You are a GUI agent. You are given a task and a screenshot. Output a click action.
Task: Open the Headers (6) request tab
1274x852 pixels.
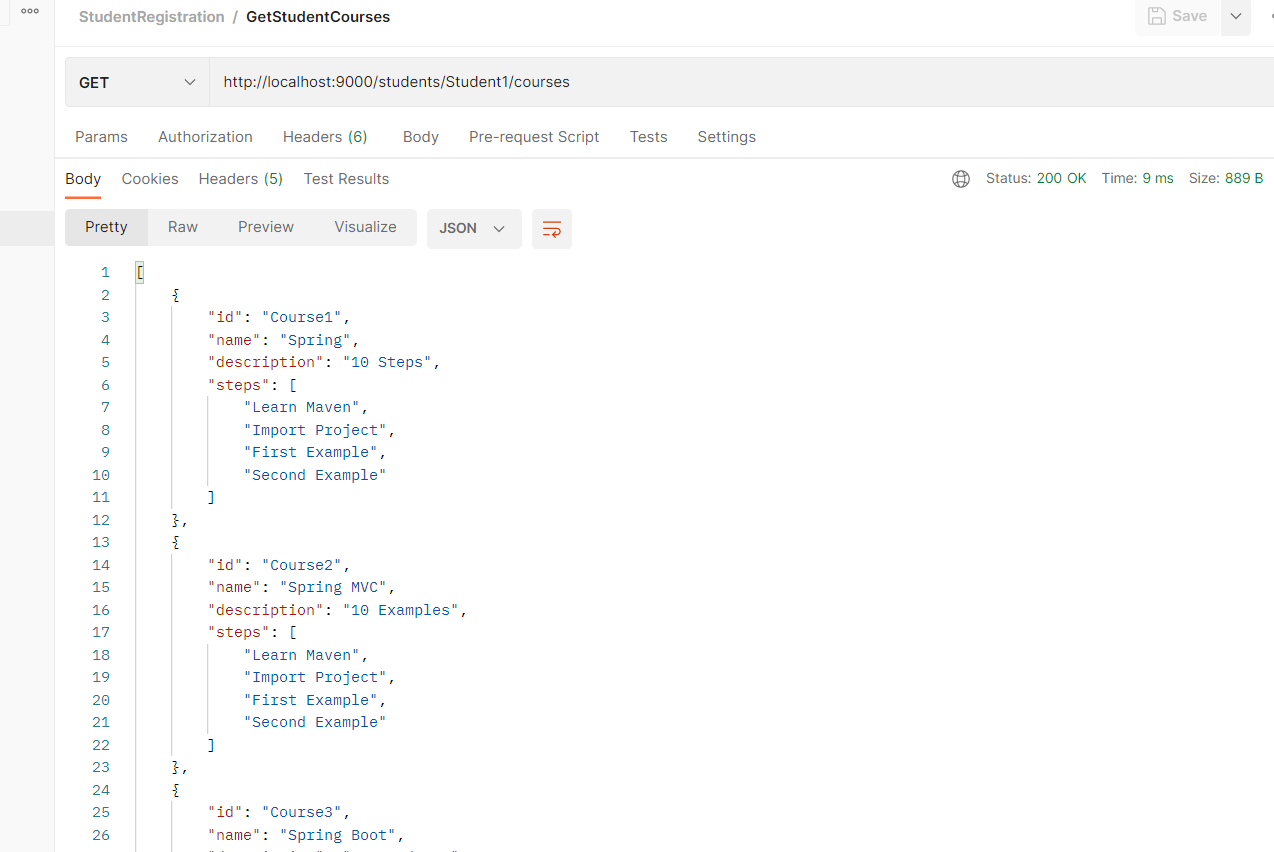324,137
